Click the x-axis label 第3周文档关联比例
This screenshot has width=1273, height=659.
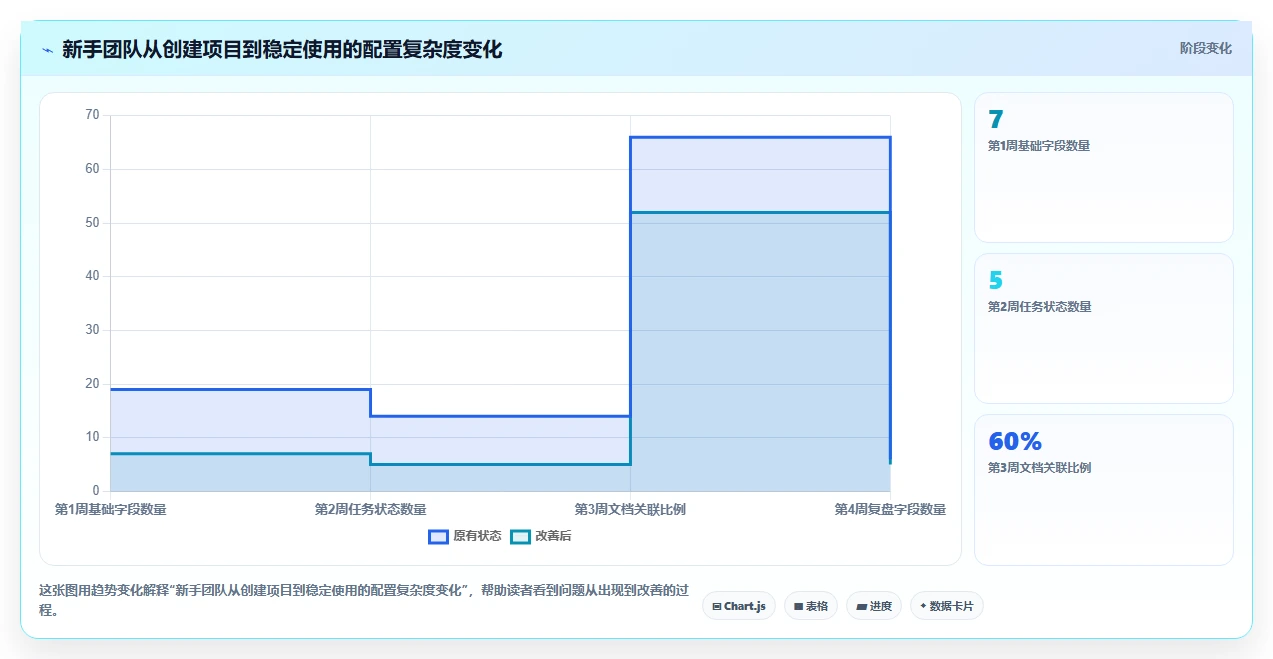coord(630,509)
